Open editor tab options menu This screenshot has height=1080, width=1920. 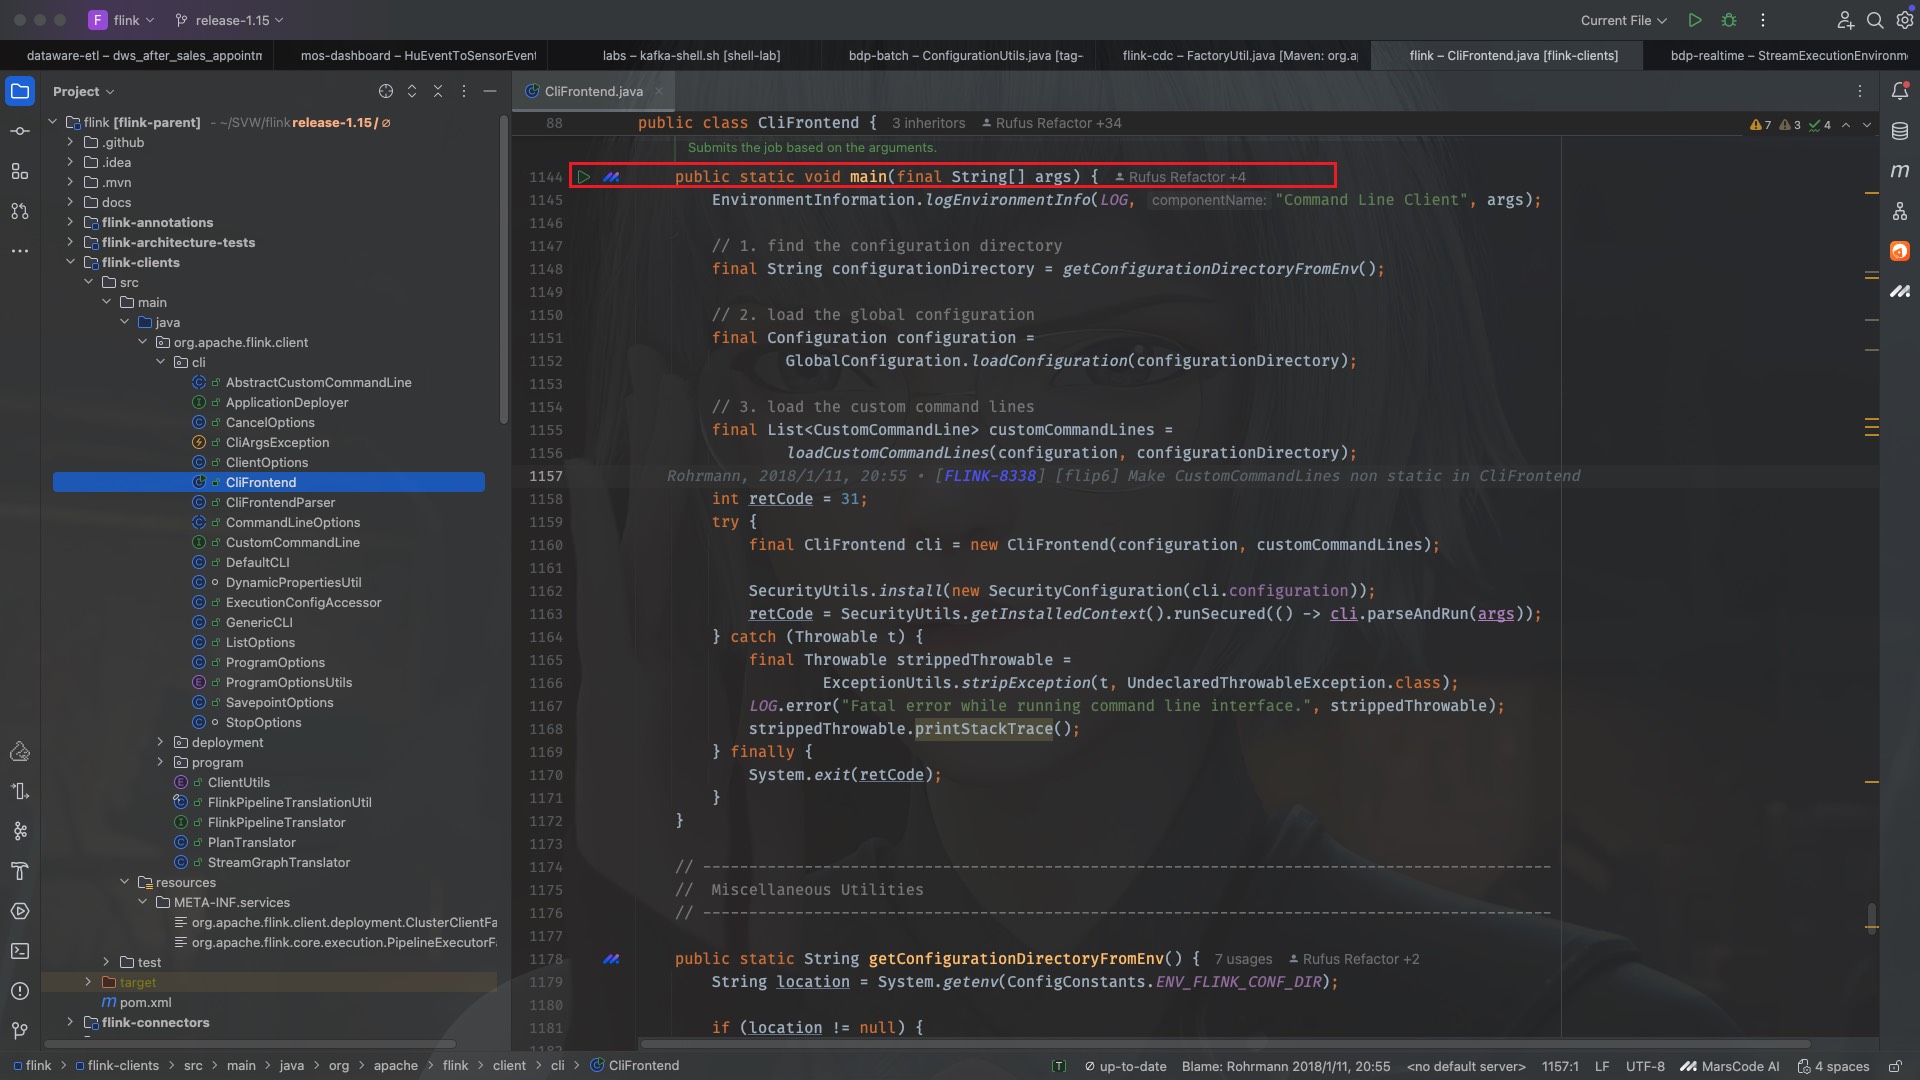(1860, 91)
